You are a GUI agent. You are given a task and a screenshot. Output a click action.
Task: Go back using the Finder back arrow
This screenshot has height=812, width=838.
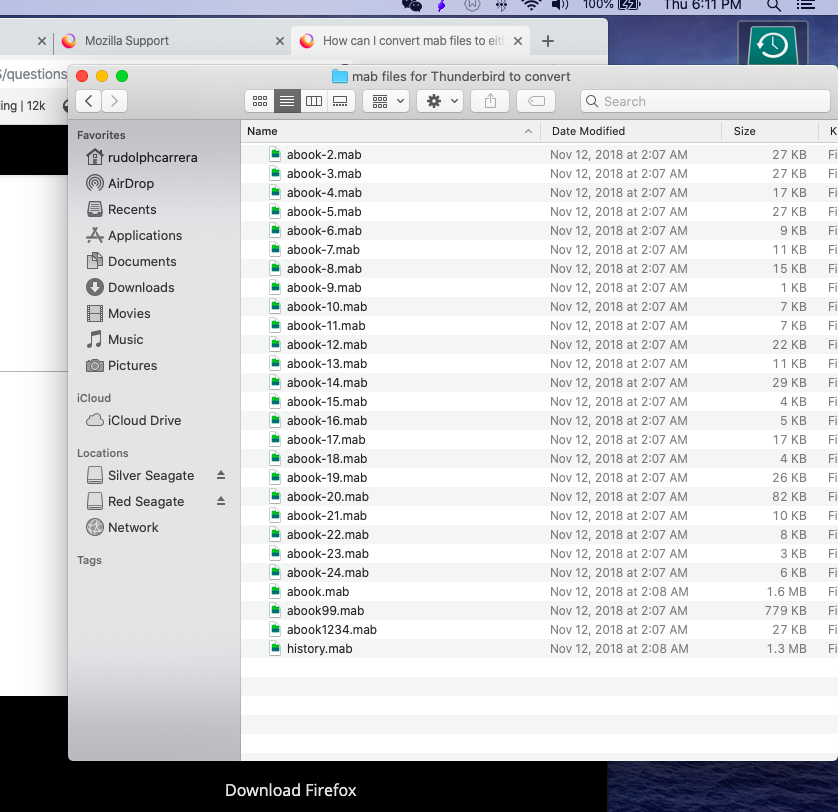[89, 101]
